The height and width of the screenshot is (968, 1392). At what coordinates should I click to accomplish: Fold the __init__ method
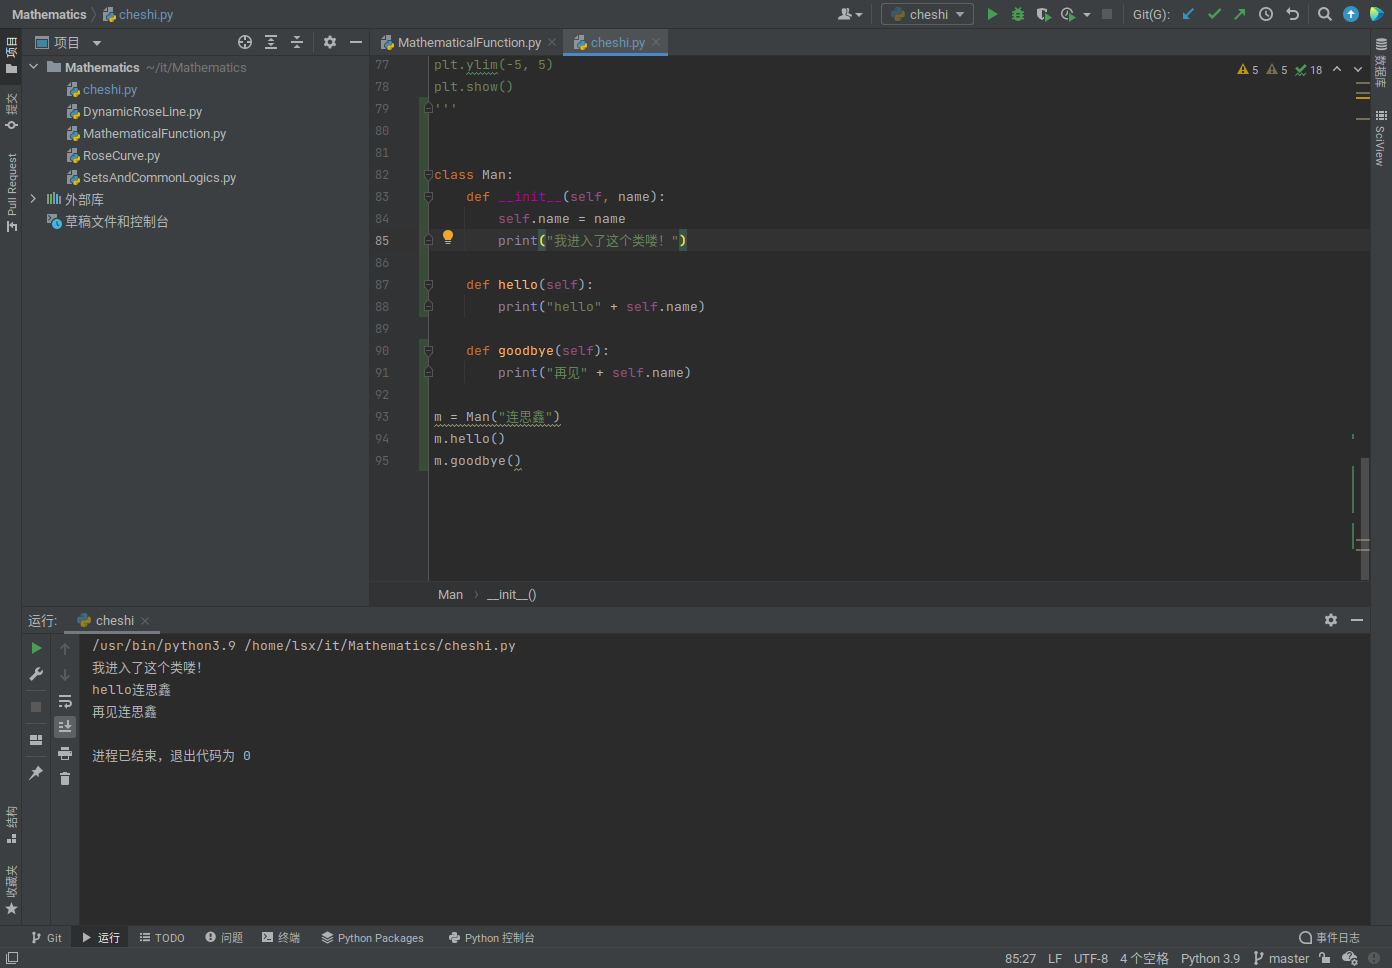tap(428, 197)
